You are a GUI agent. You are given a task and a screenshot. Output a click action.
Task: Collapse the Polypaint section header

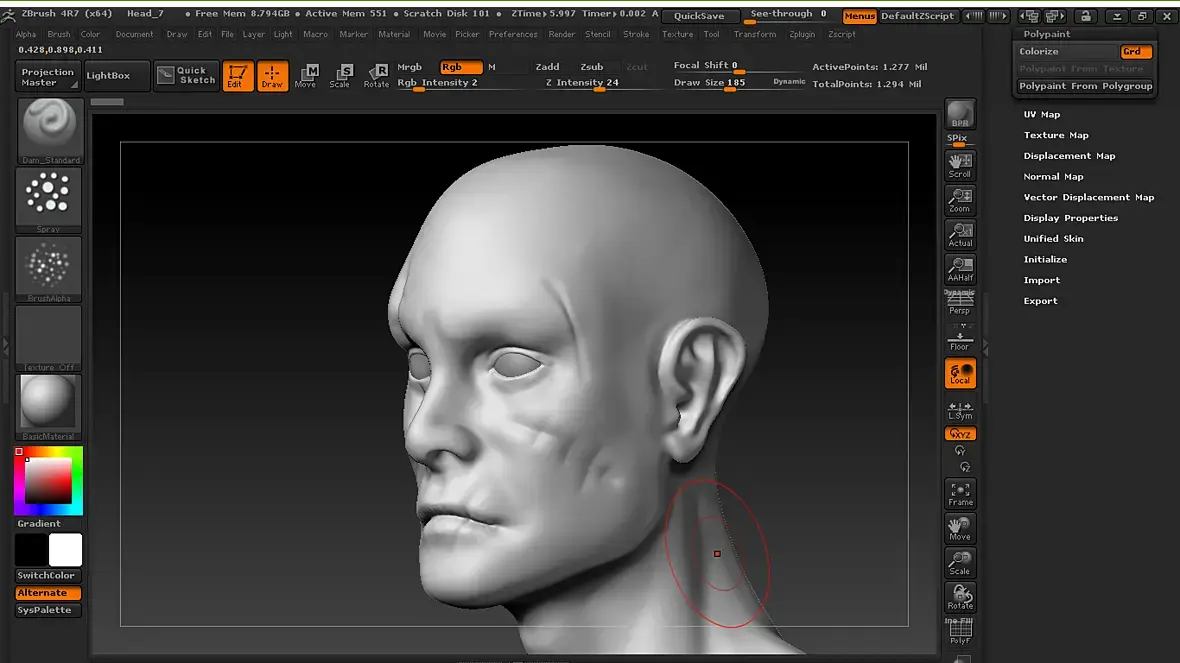click(1047, 35)
